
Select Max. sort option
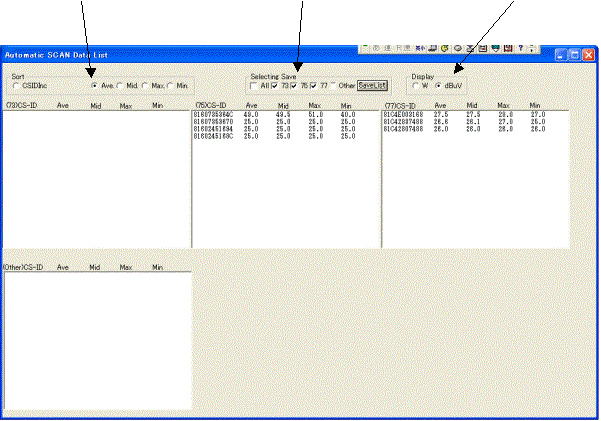(145, 86)
